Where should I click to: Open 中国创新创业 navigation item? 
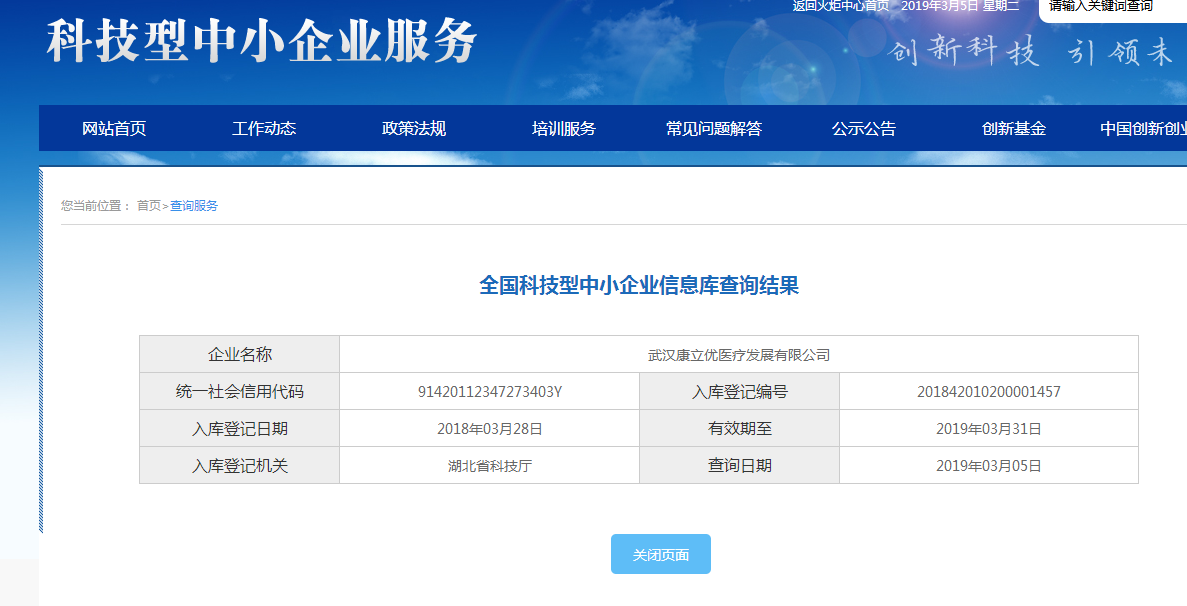[1143, 129]
